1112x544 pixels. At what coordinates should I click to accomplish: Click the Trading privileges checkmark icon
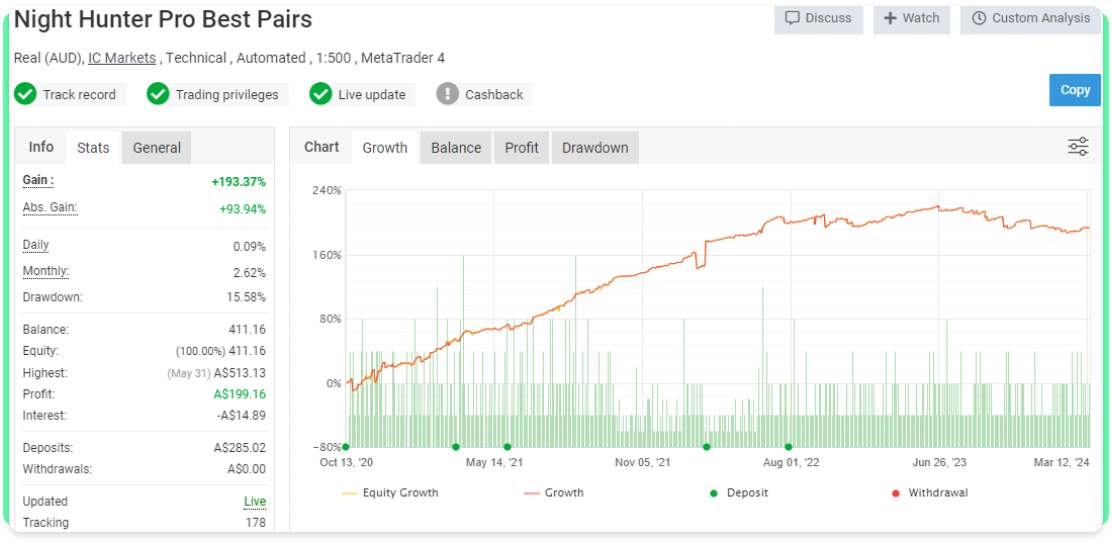pyautogui.click(x=158, y=94)
